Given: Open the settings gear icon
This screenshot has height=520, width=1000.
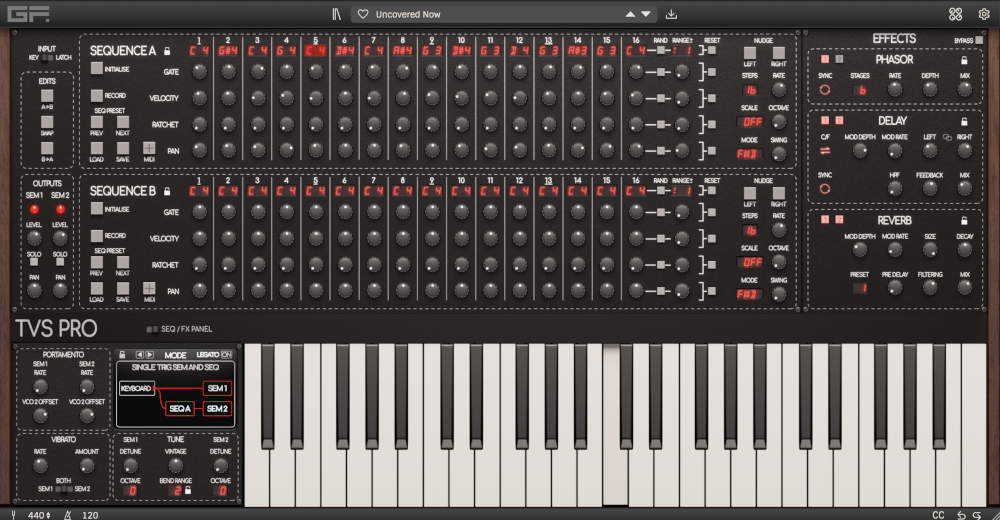Looking at the screenshot, I should [984, 14].
